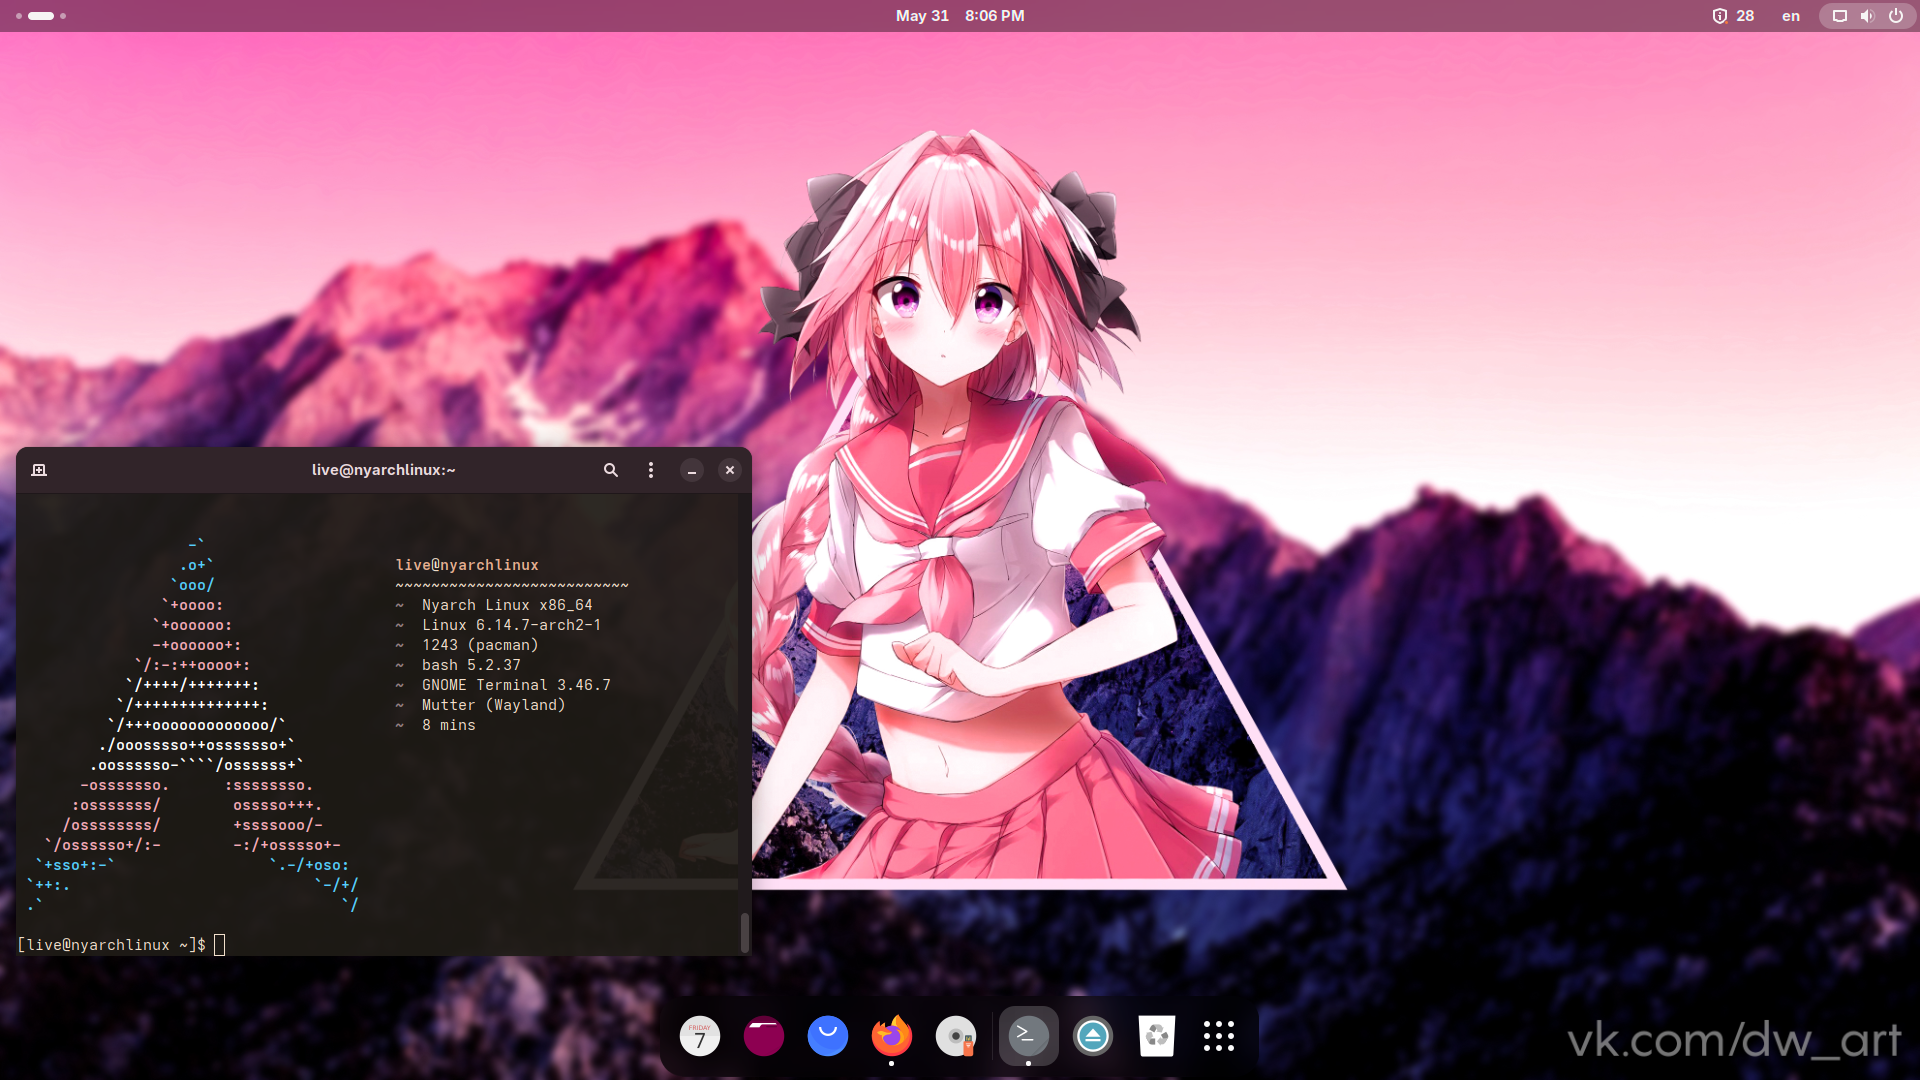1920x1080 pixels.
Task: Minimize the terminal window
Action: (691, 470)
